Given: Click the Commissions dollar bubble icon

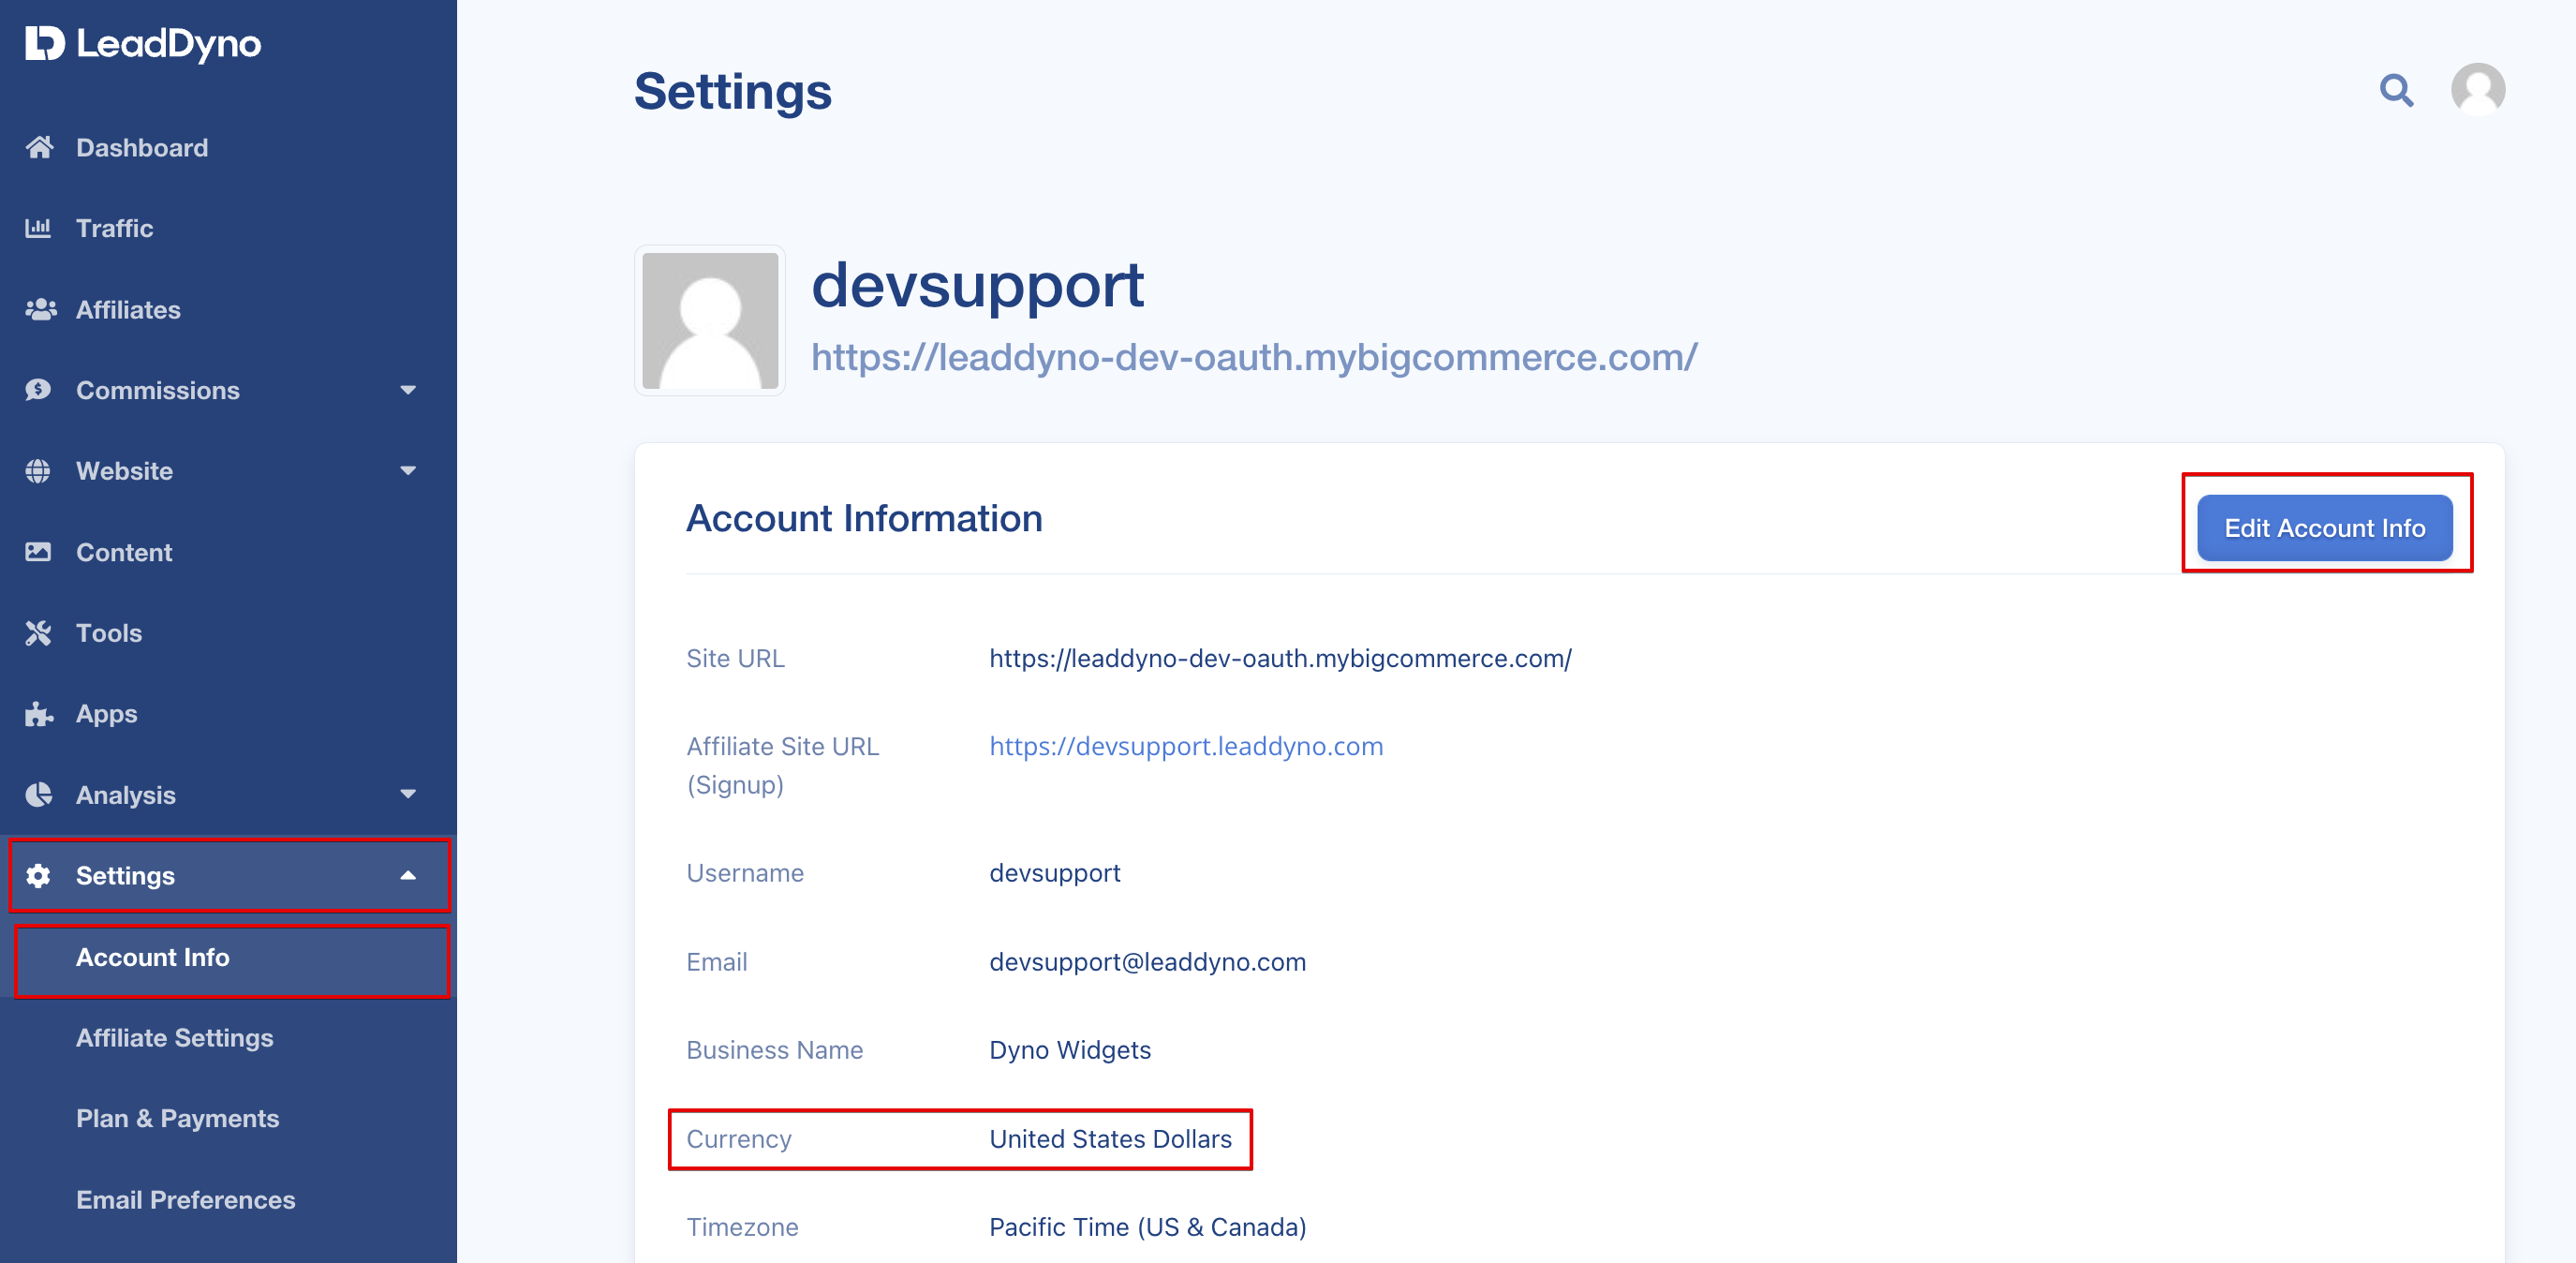Looking at the screenshot, I should pyautogui.click(x=38, y=390).
